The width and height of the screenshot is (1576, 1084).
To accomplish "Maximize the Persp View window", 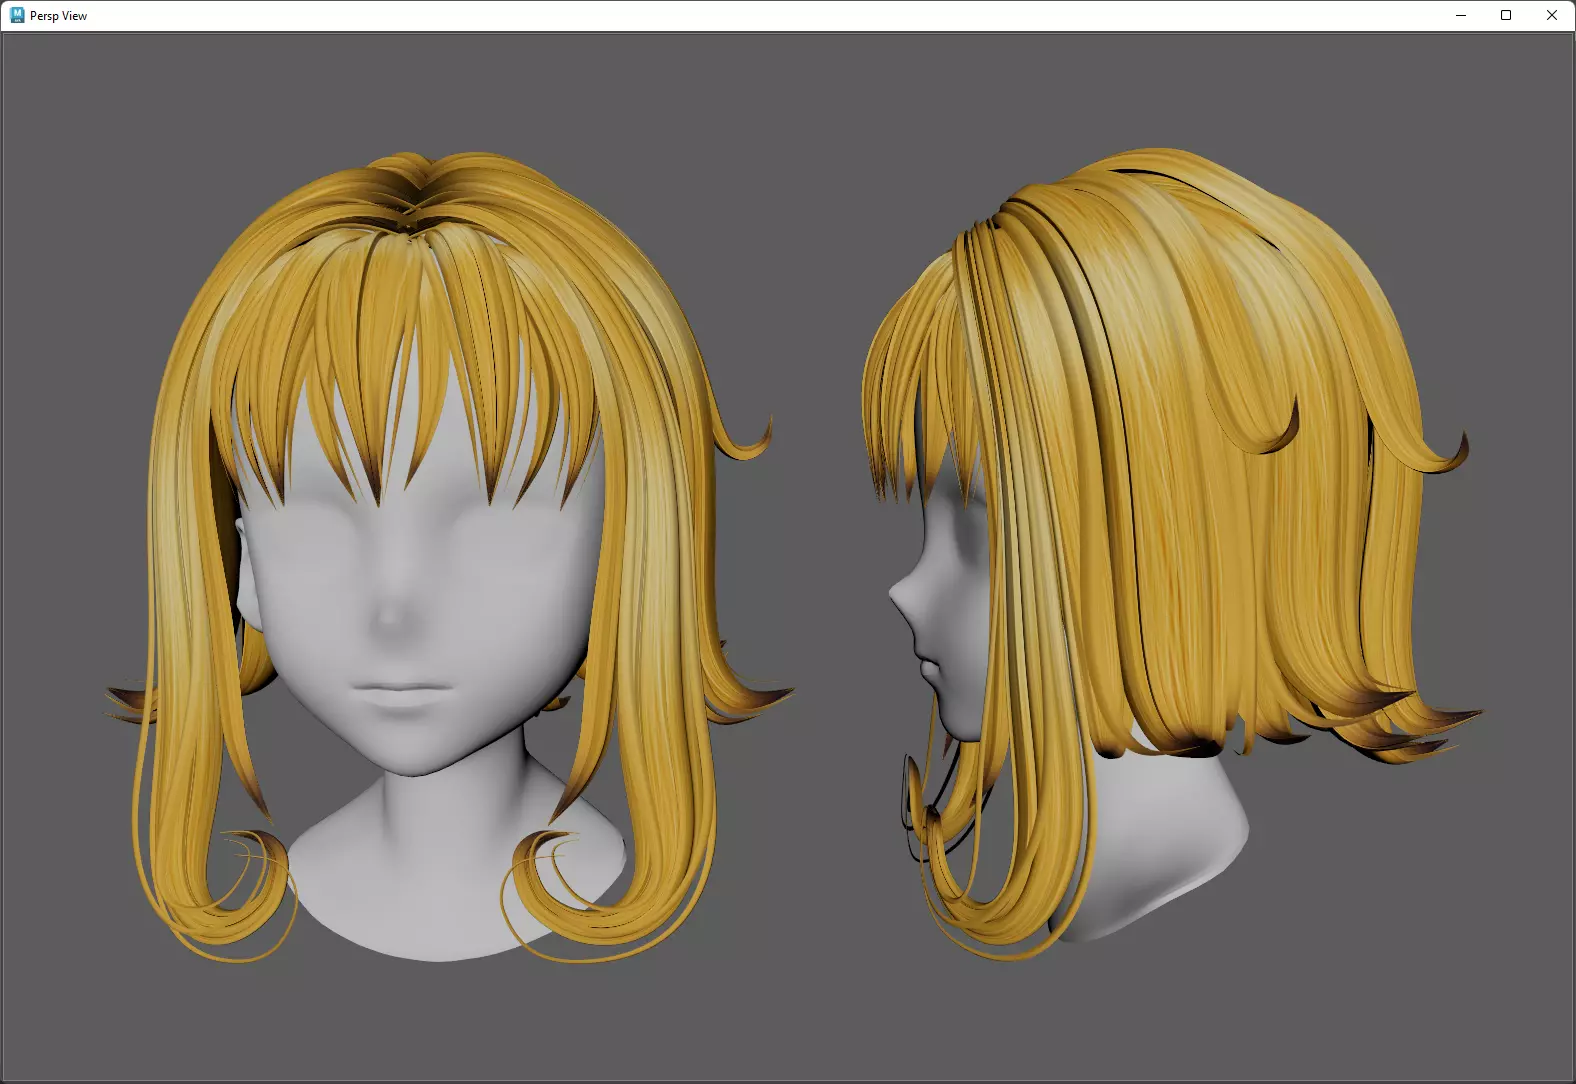I will pos(1506,15).
